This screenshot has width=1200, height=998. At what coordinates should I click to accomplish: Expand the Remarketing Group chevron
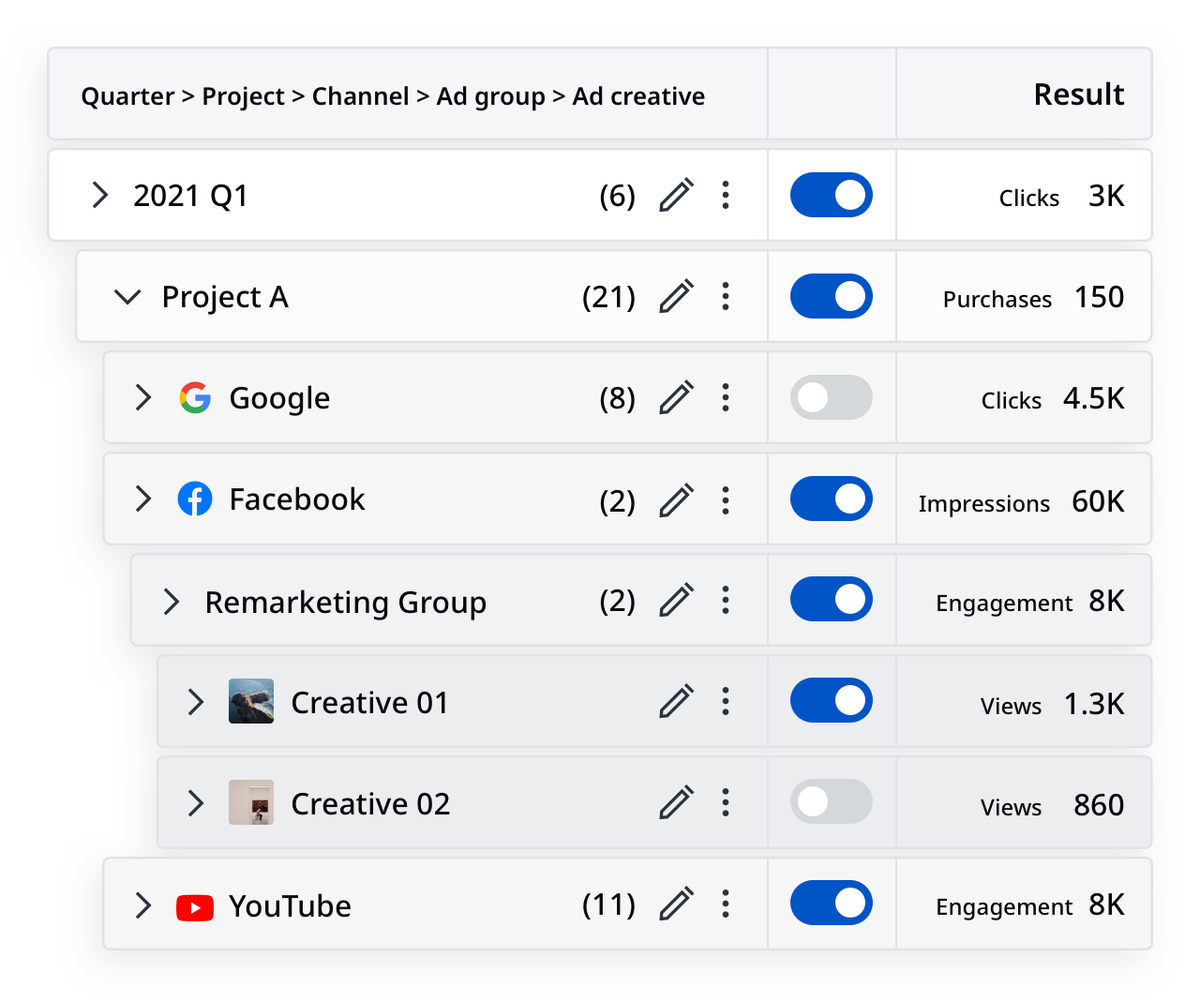(x=172, y=601)
